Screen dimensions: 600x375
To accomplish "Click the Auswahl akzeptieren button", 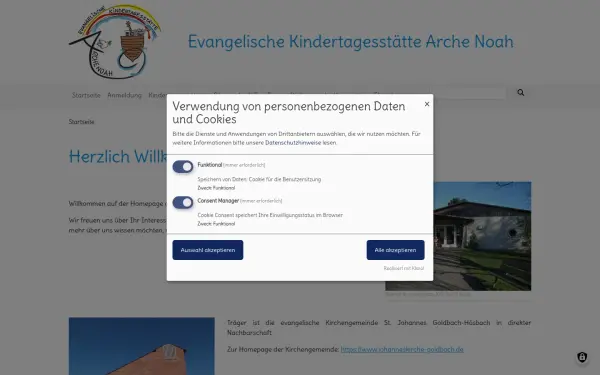I will (208, 250).
